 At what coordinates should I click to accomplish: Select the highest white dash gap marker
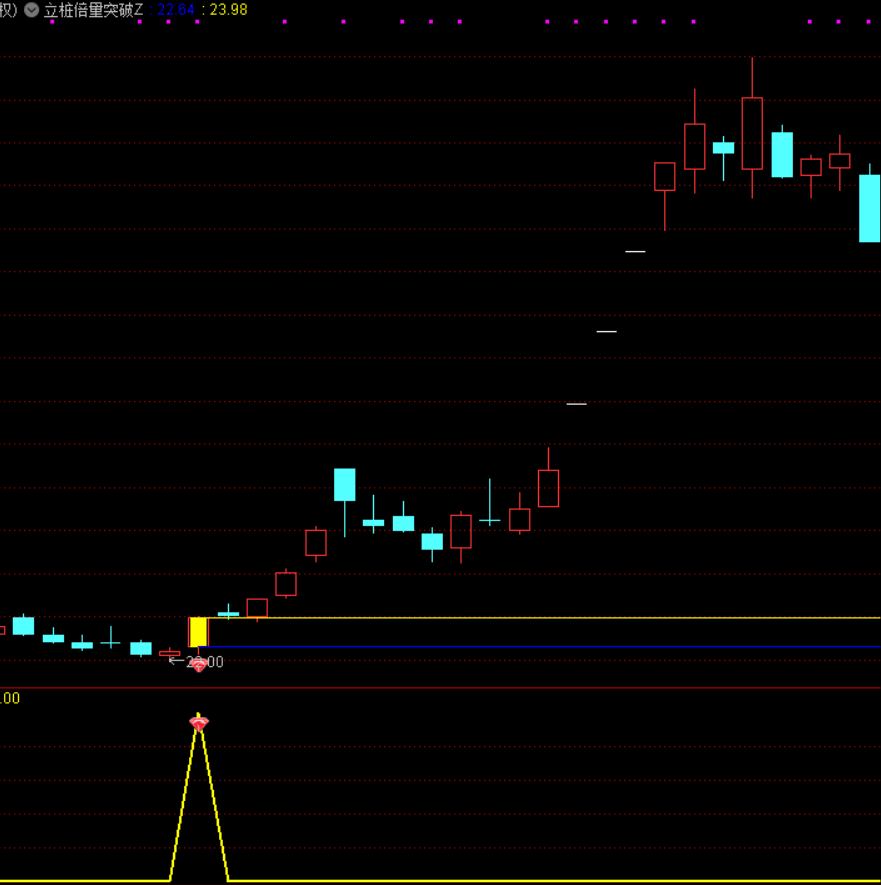click(635, 252)
